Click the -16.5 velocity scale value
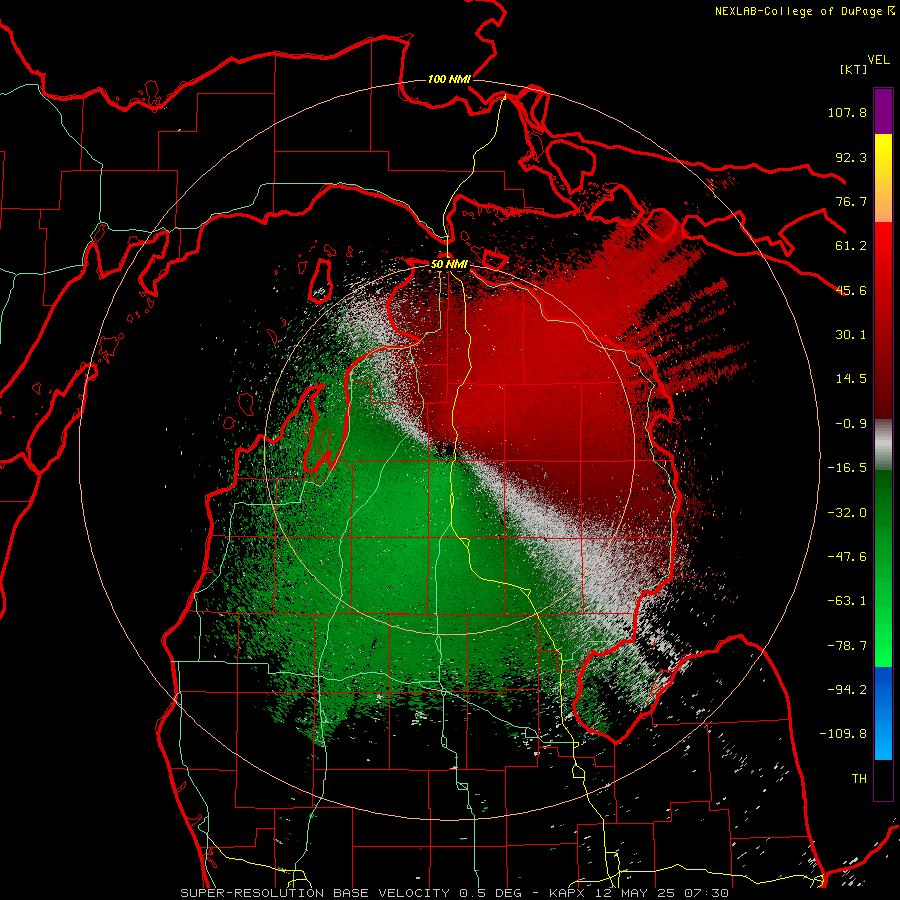The image size is (900, 900). [x=847, y=468]
